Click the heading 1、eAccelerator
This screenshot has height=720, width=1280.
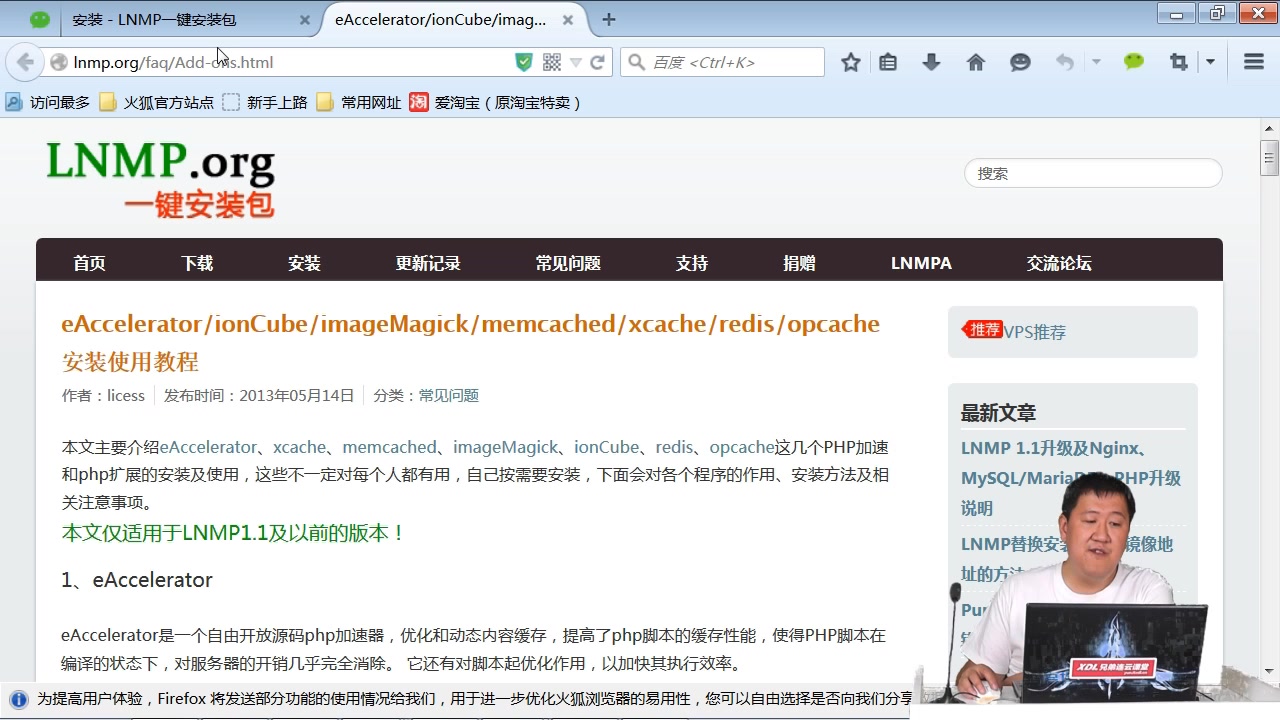click(137, 580)
